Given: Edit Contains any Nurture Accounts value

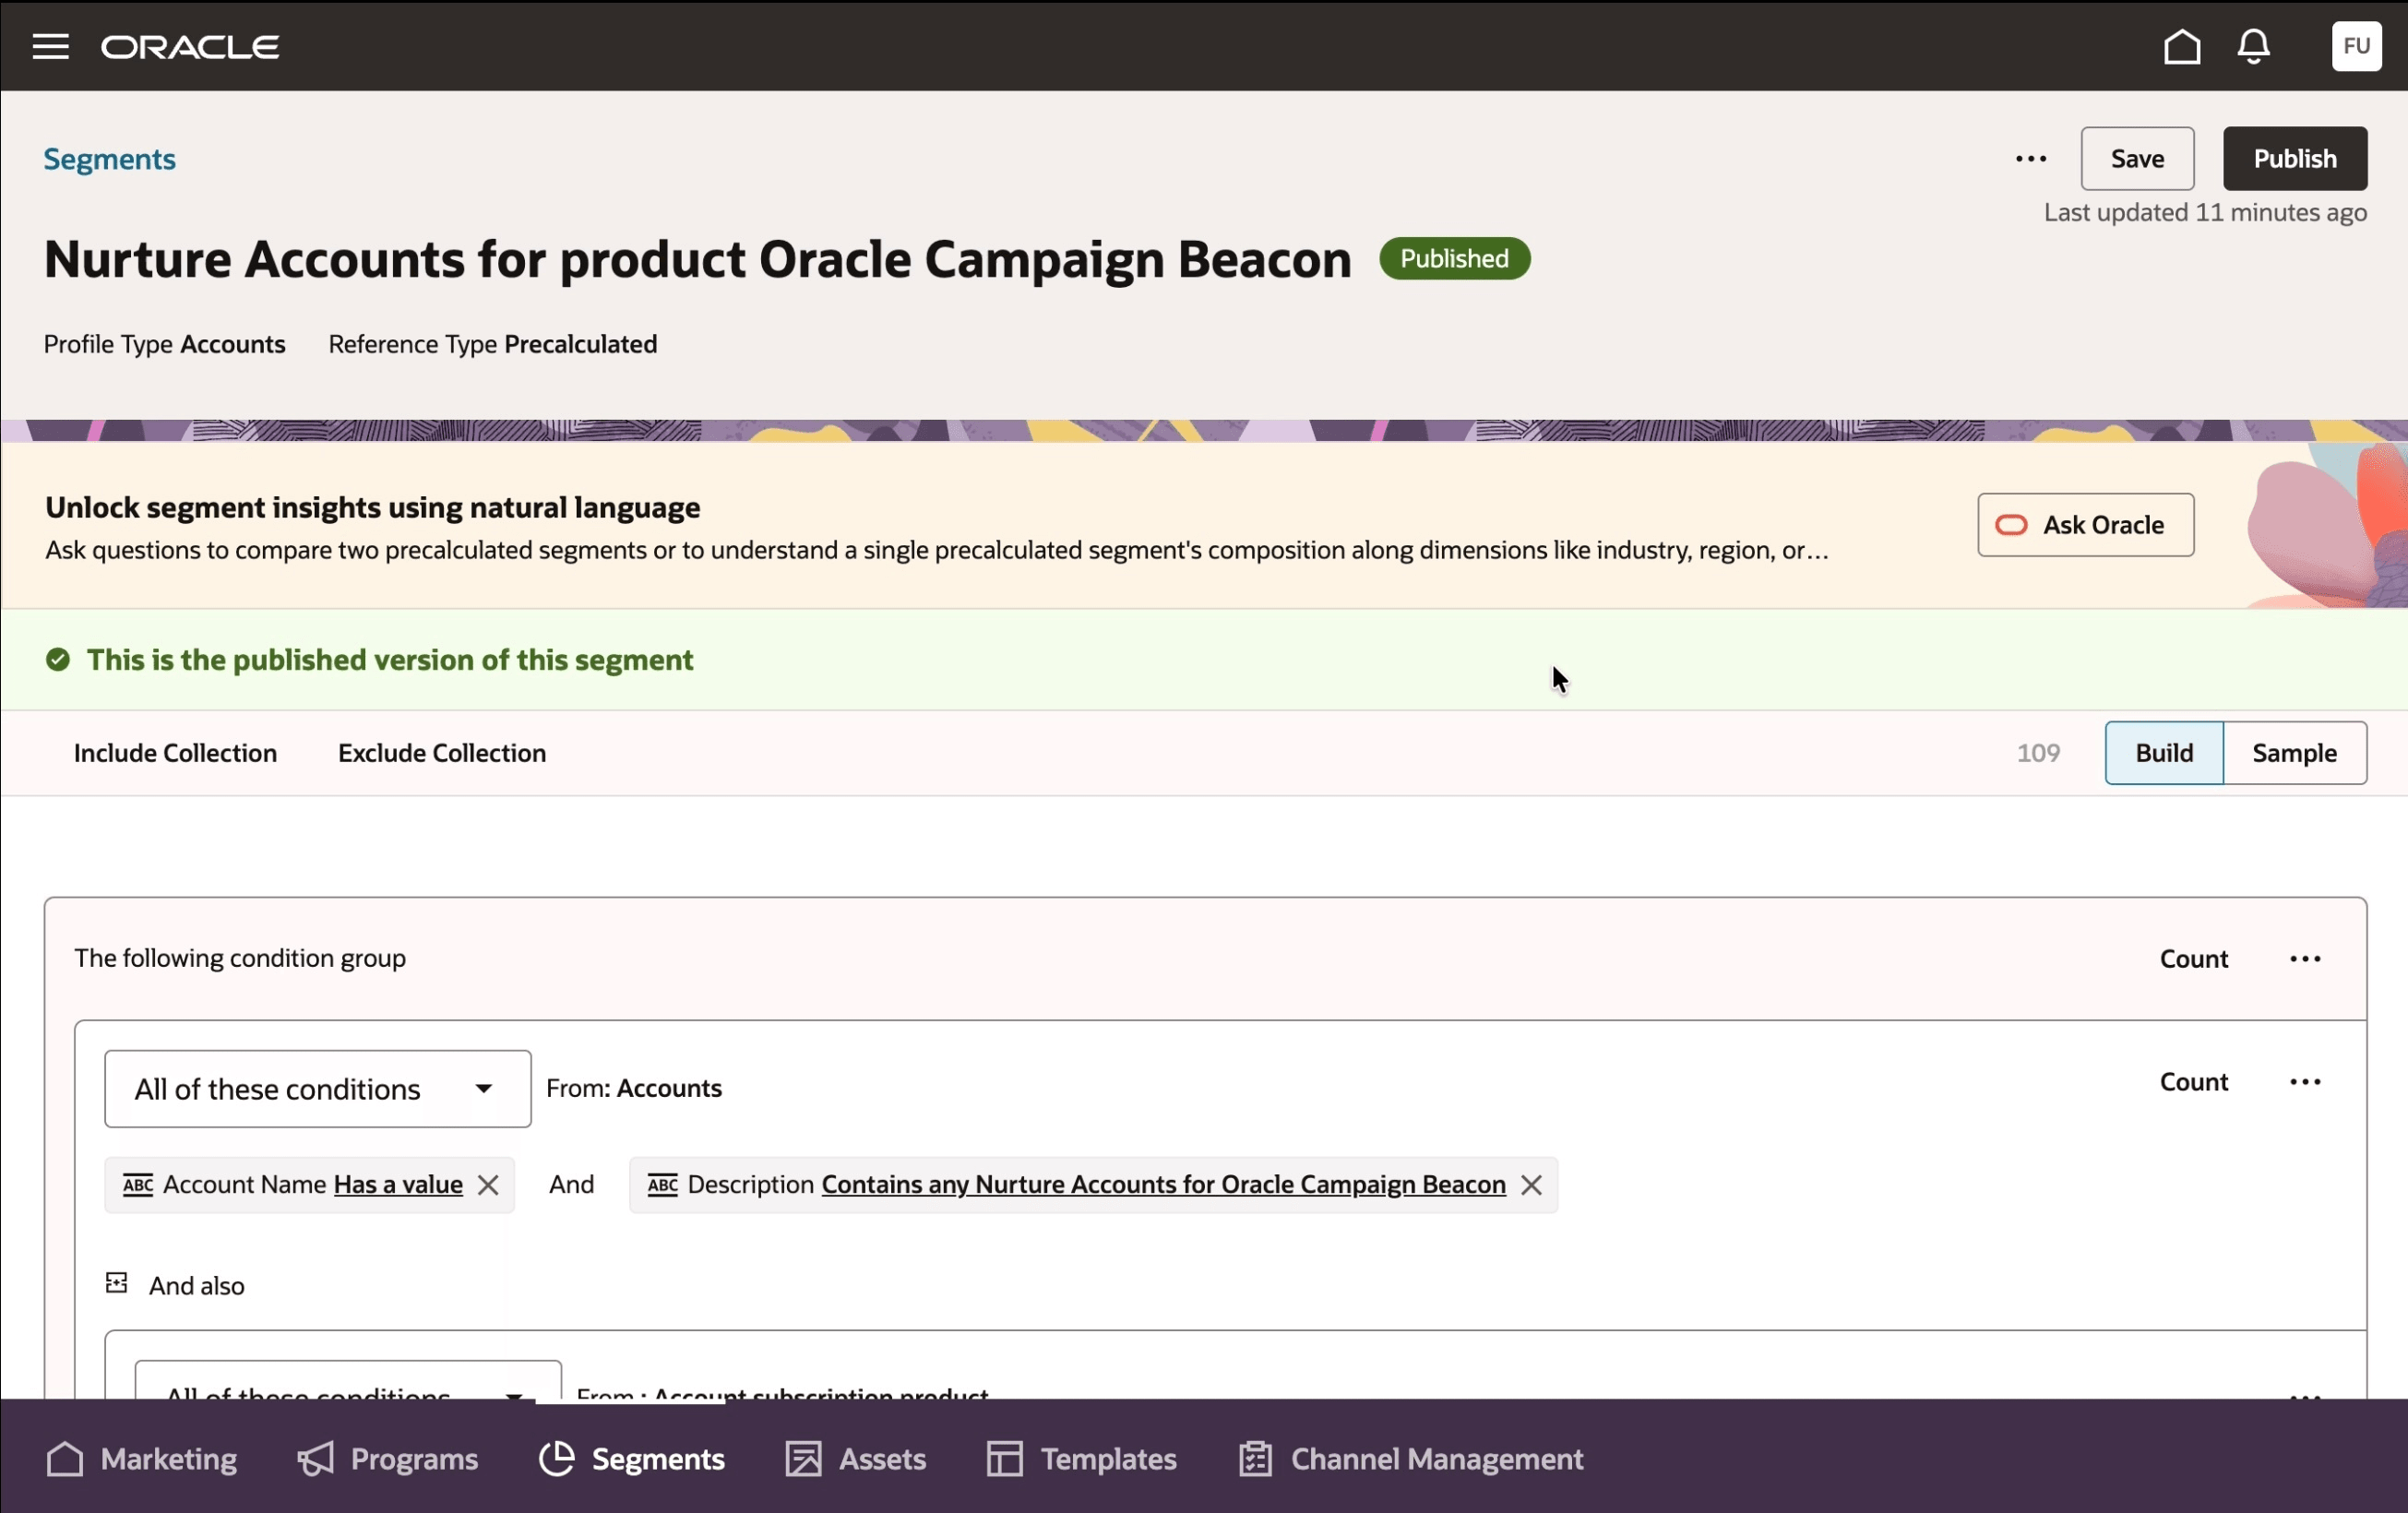Looking at the screenshot, I should 1163,1185.
